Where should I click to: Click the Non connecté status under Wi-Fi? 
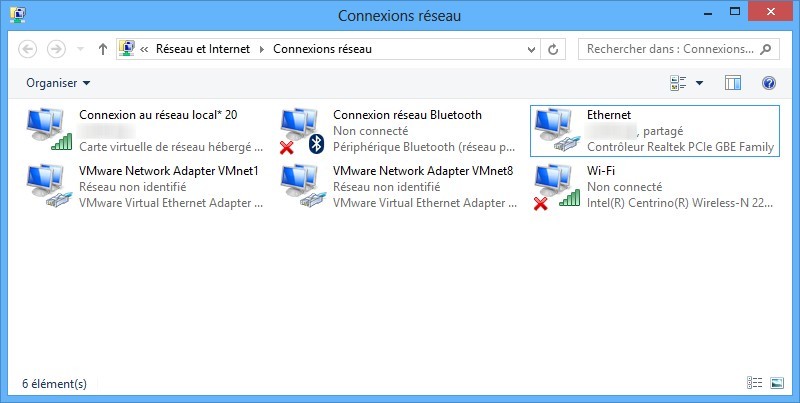pyautogui.click(x=624, y=187)
